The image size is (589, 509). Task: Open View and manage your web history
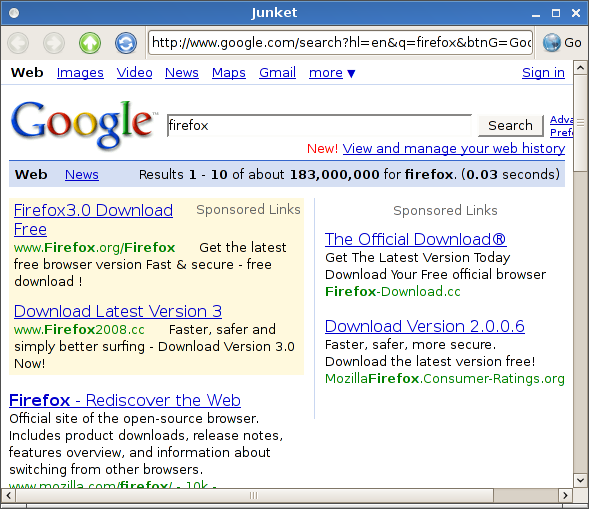(454, 149)
